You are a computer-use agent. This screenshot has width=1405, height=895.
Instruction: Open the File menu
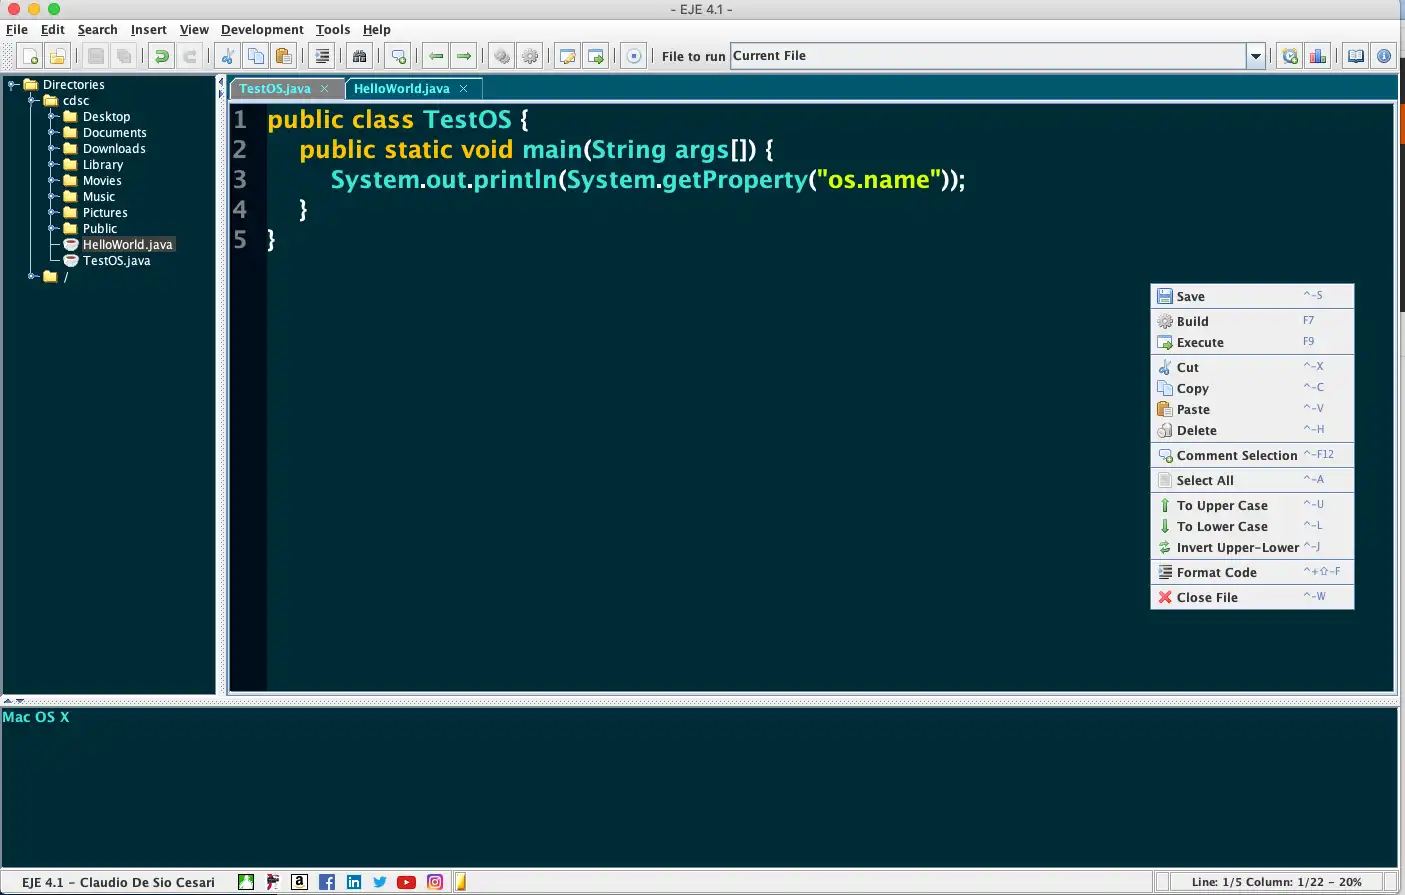coord(17,30)
